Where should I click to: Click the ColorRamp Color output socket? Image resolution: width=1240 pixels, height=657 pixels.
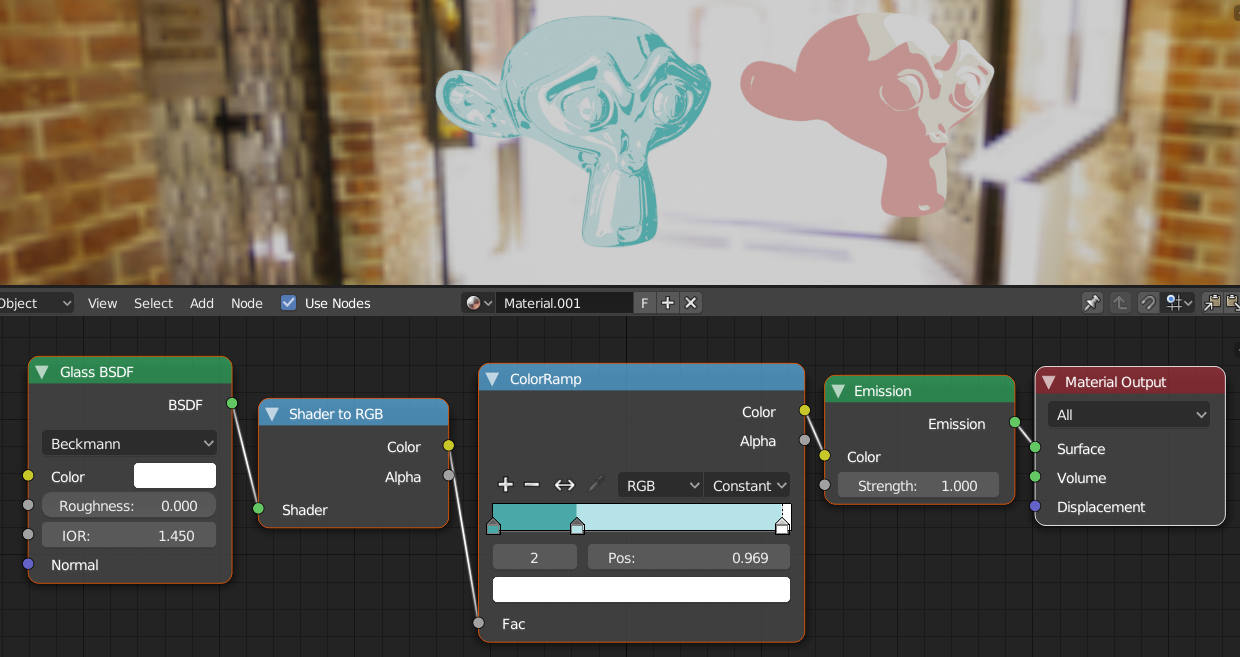click(805, 411)
